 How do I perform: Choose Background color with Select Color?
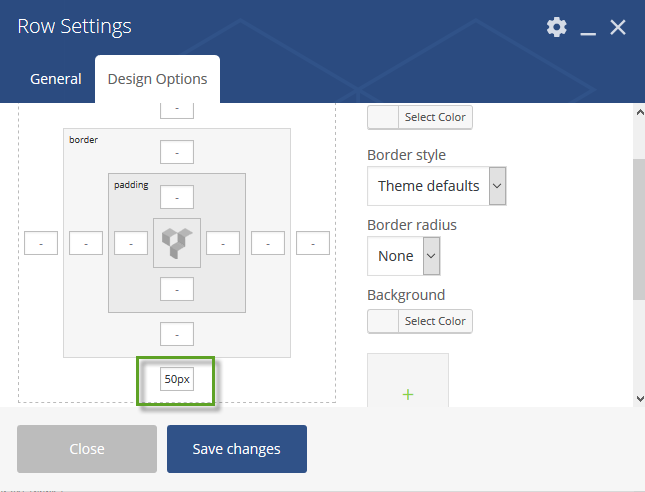point(420,321)
